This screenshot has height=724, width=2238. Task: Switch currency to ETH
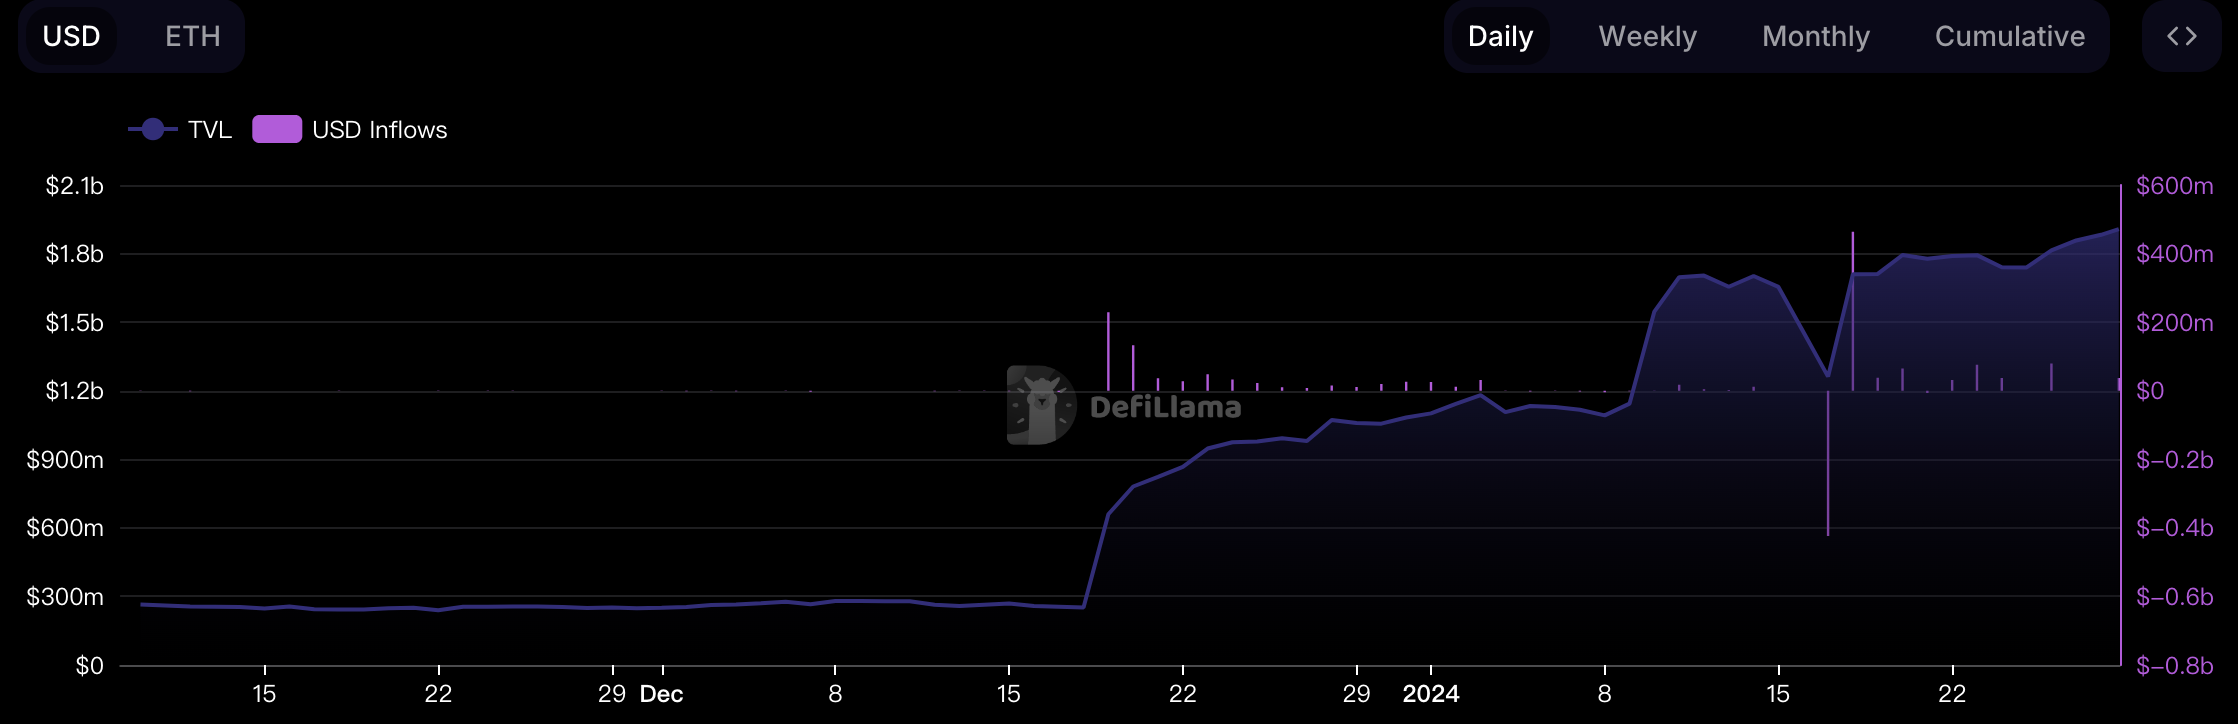coord(193,37)
